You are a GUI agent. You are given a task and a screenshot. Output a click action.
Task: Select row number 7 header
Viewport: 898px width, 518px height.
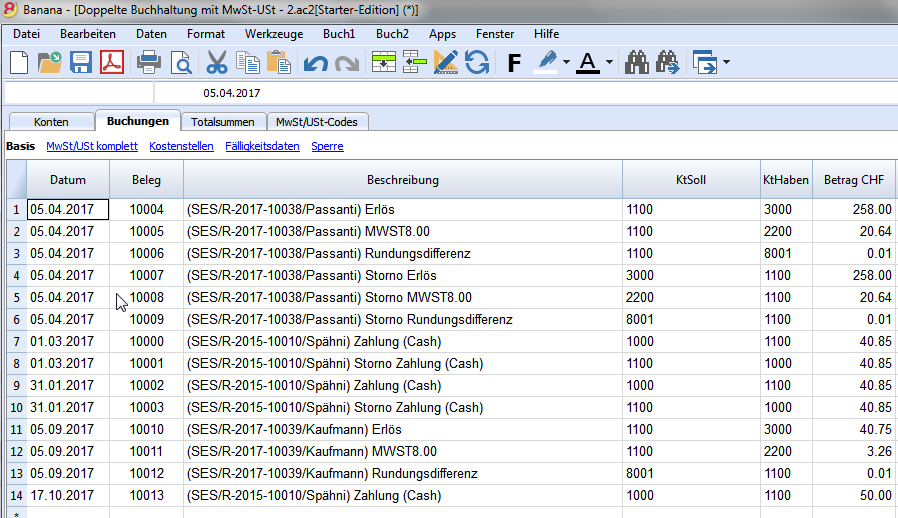[x=17, y=342]
